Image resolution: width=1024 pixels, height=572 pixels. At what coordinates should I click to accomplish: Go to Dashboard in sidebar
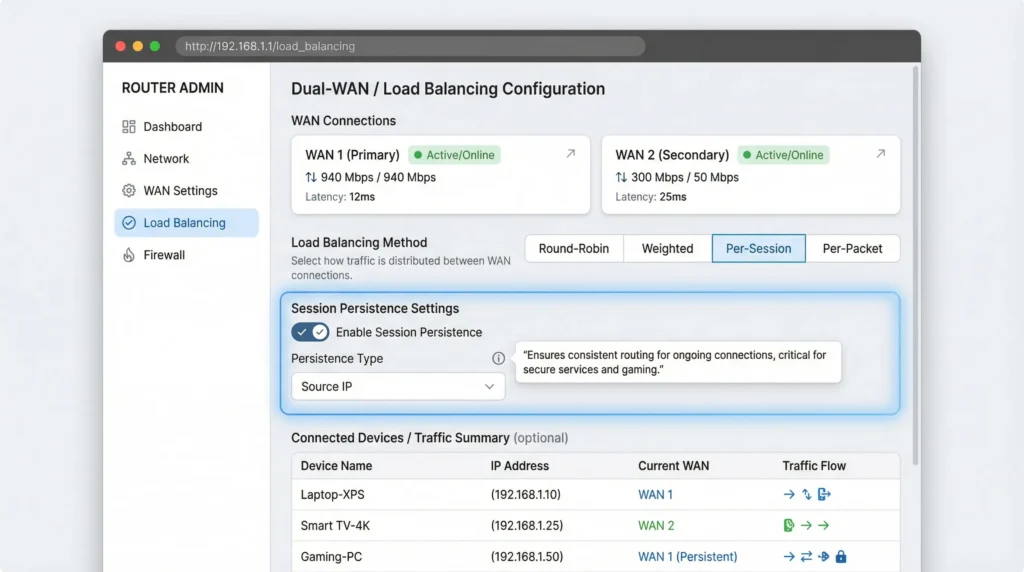tap(186, 127)
